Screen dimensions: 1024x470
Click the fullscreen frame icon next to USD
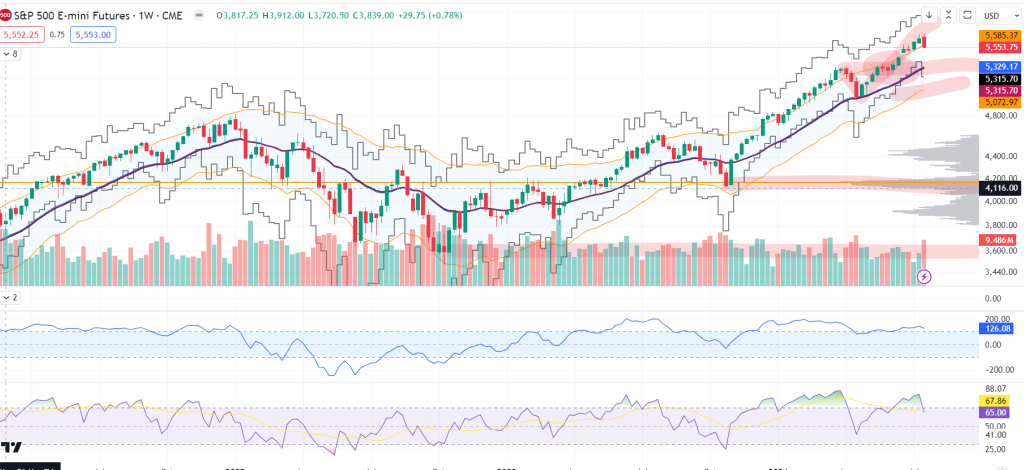click(x=967, y=15)
